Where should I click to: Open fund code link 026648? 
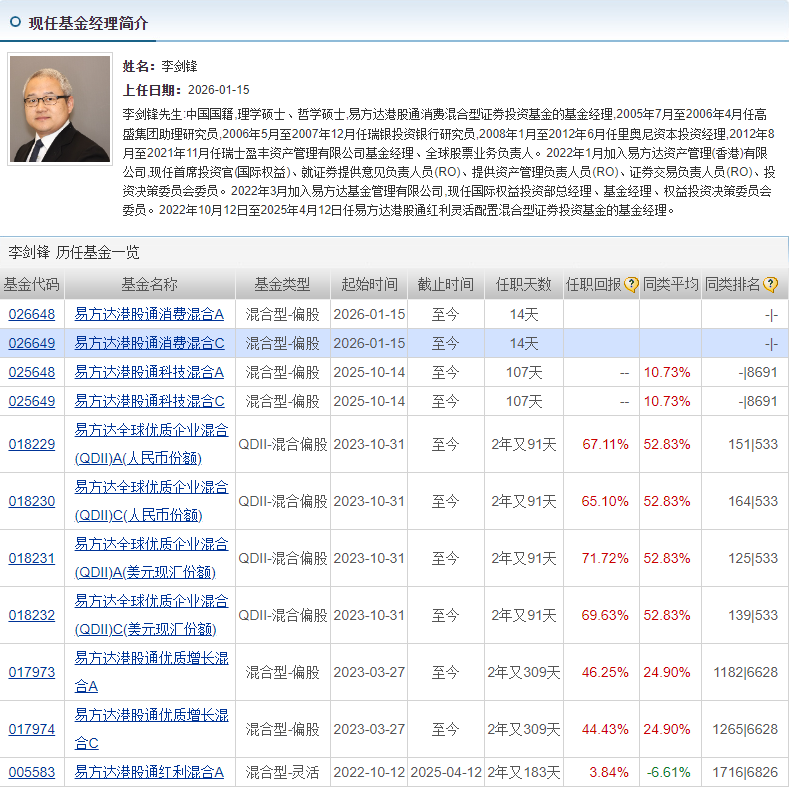coord(32,314)
